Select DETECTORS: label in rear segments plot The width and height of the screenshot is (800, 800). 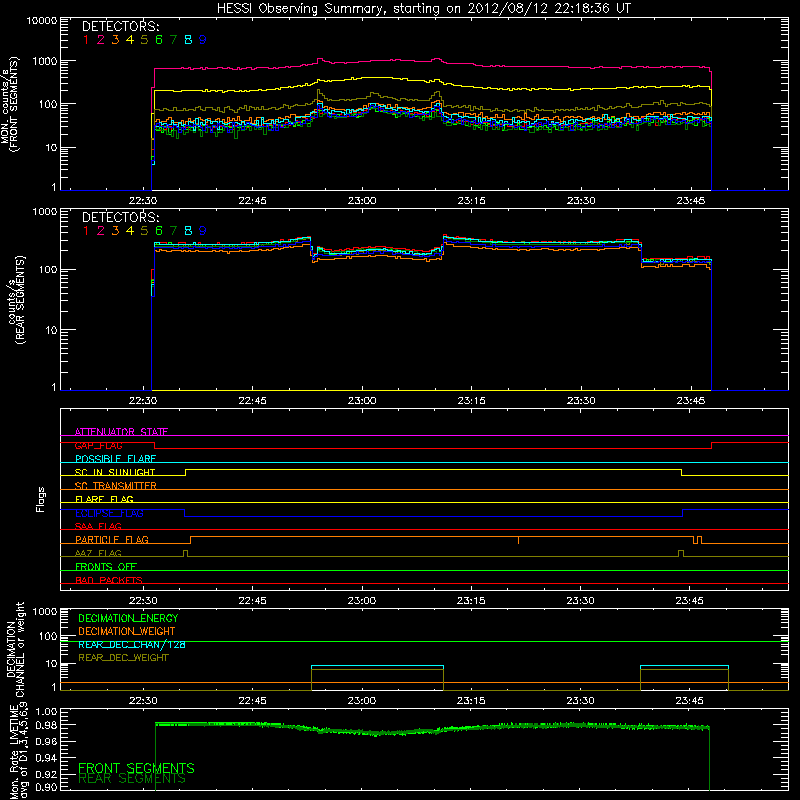click(x=120, y=217)
